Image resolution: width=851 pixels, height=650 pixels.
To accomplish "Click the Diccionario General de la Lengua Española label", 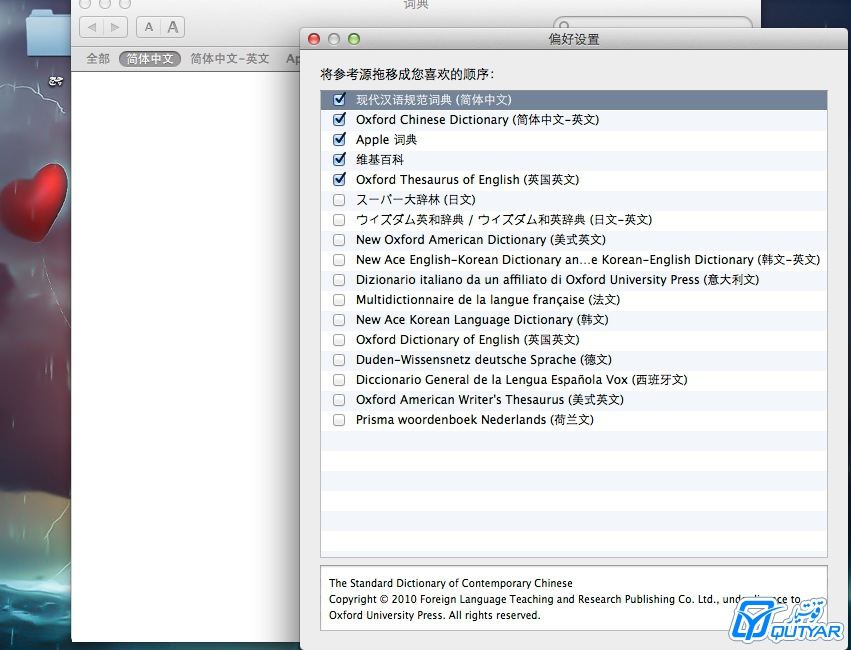I will tap(522, 380).
